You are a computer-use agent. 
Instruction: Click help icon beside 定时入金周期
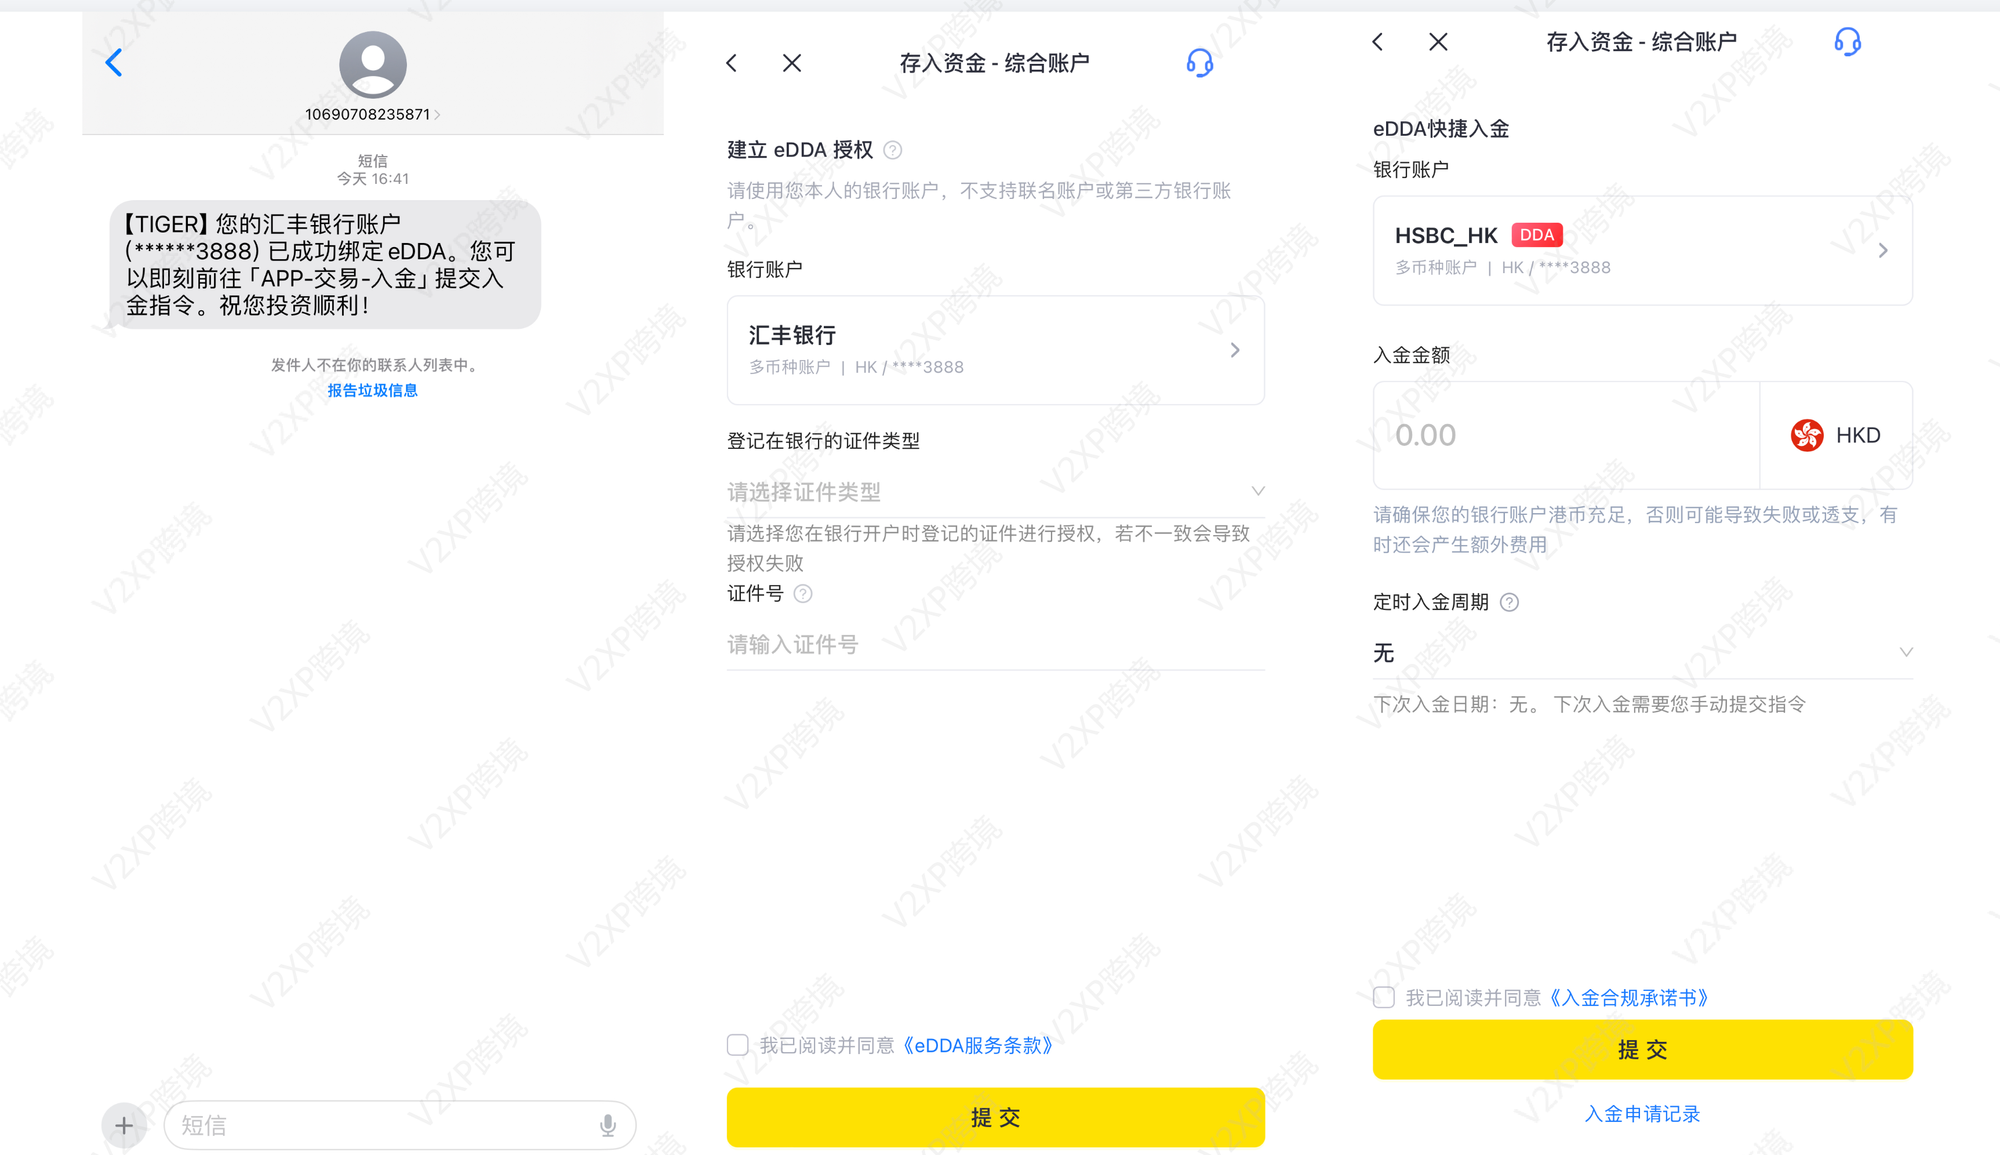click(x=1510, y=602)
